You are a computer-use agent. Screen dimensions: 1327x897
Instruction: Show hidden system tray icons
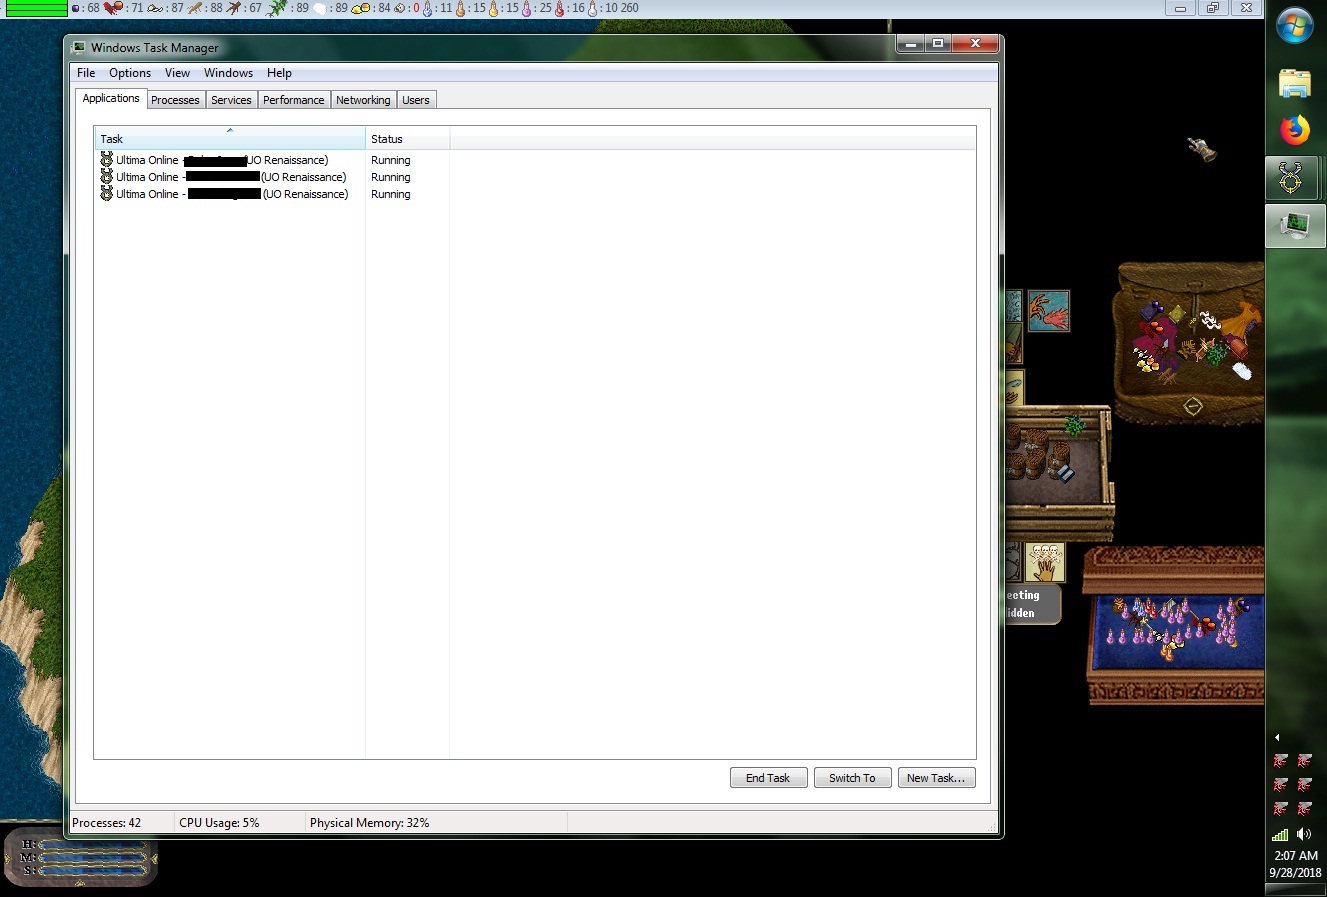tap(1277, 737)
